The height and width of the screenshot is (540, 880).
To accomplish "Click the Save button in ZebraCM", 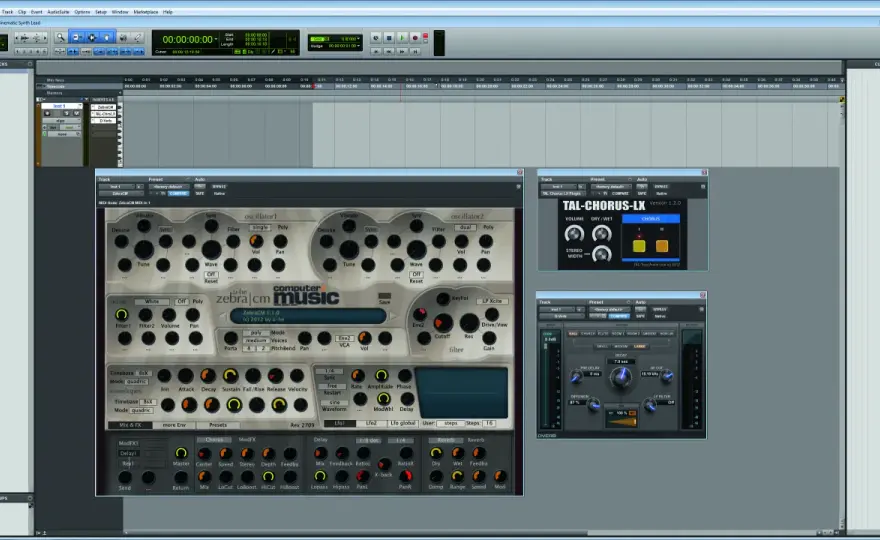I will click(384, 298).
